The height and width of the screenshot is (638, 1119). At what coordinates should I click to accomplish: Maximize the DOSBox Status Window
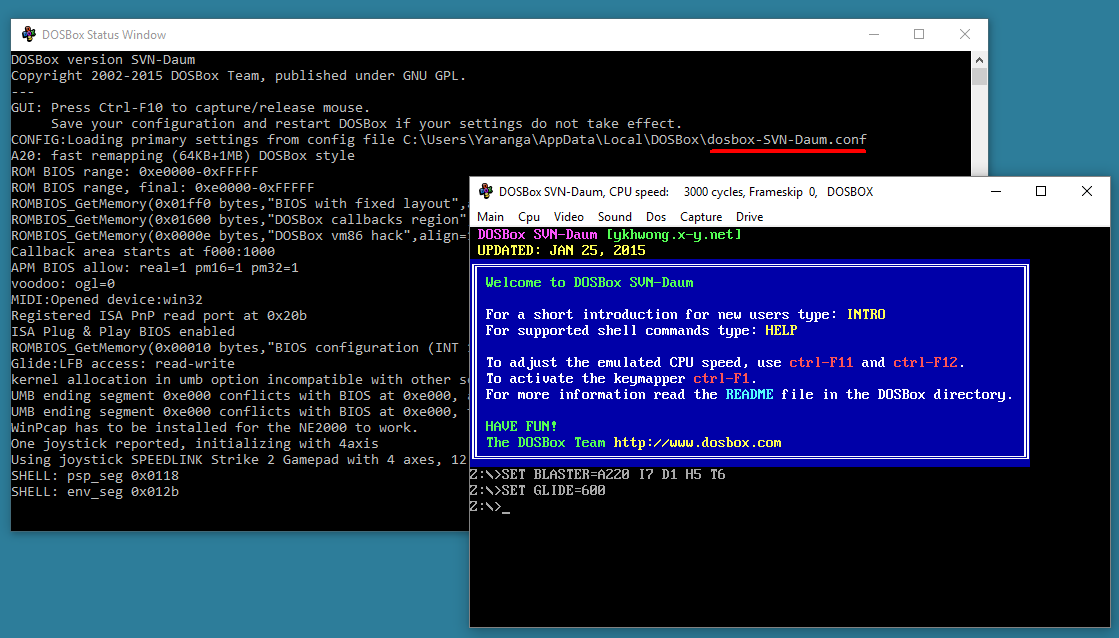pyautogui.click(x=919, y=34)
